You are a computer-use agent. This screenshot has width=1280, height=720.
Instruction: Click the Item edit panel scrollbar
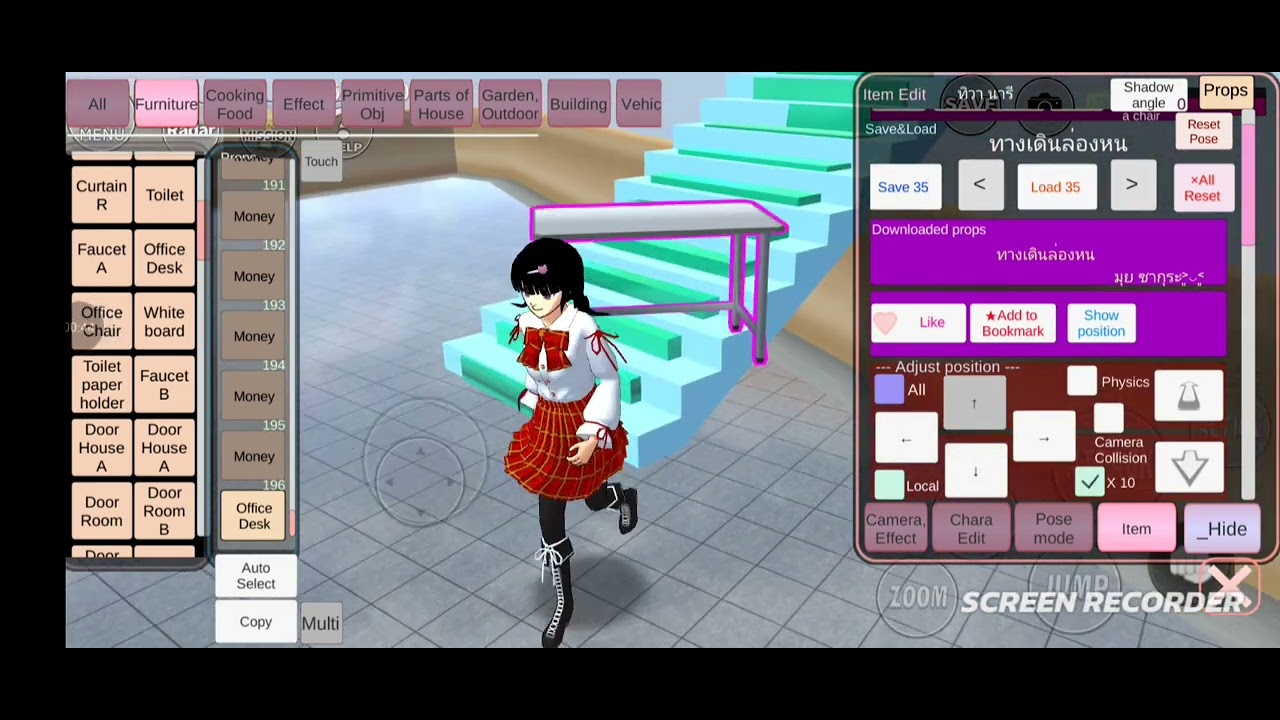tap(1248, 310)
